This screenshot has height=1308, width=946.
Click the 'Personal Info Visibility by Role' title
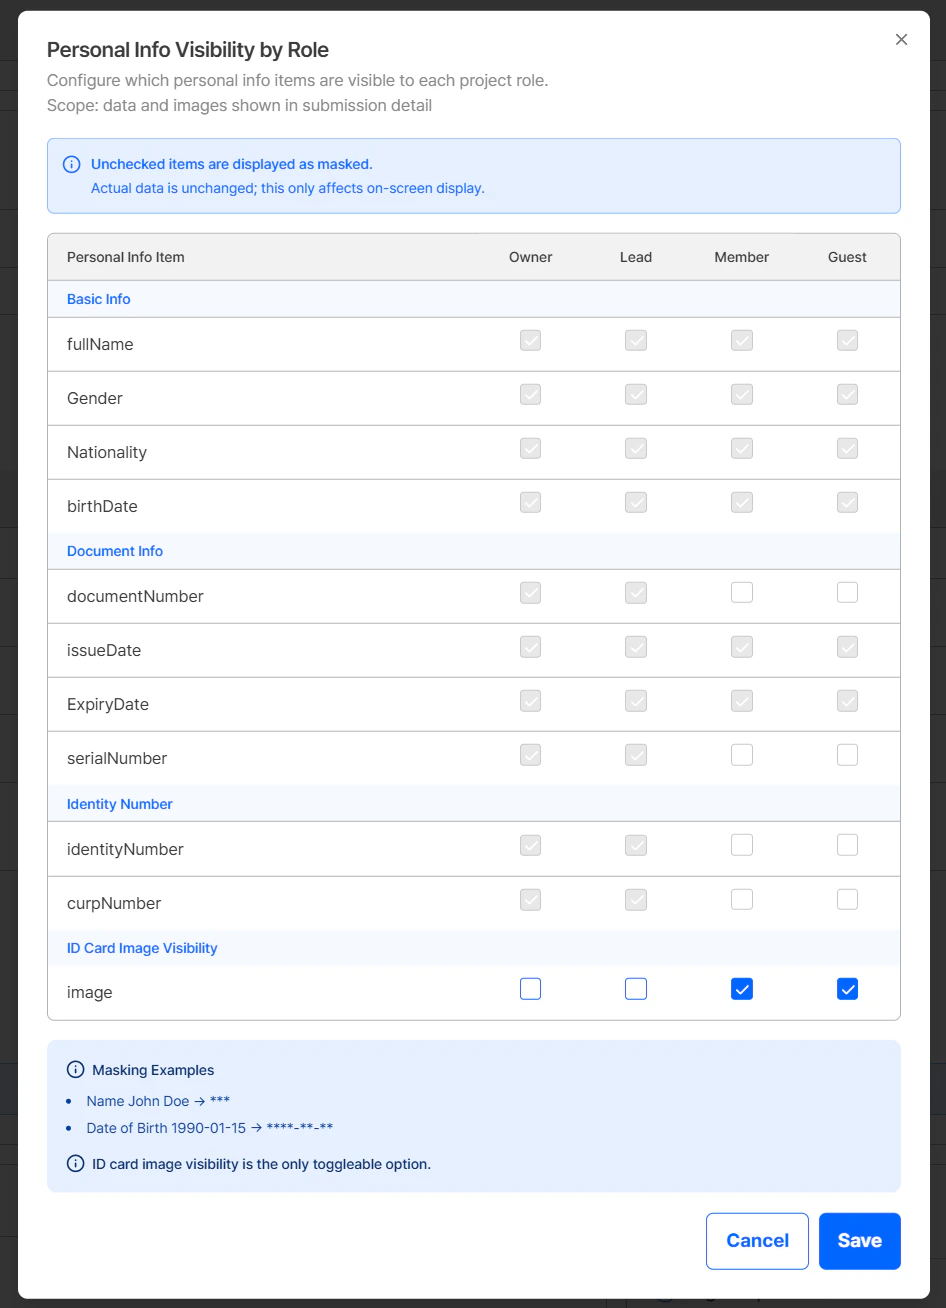188,50
